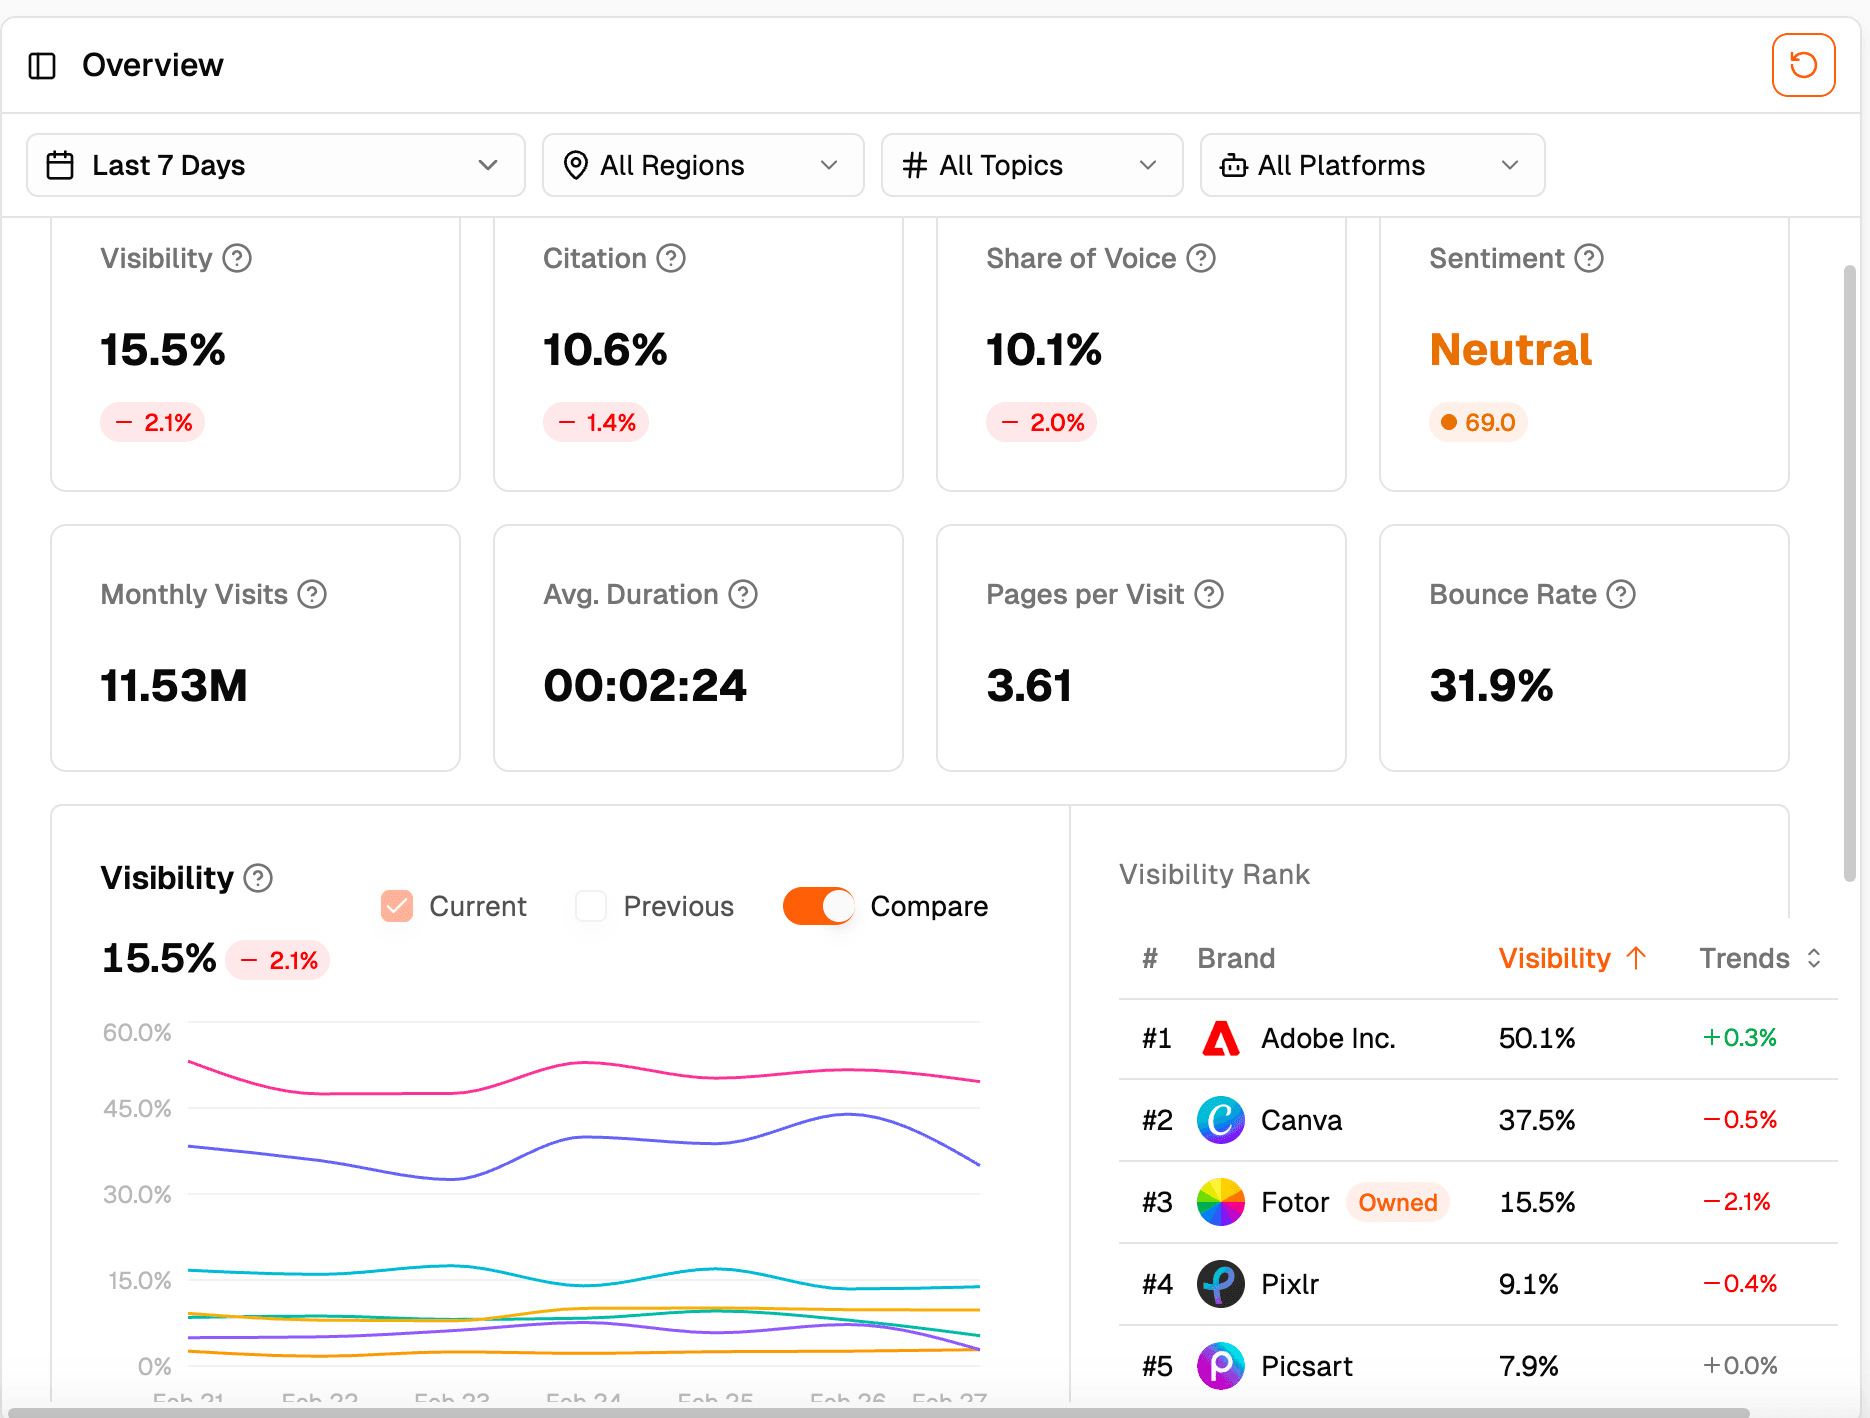
Task: Click the 69.0 sentiment score badge
Action: (1478, 422)
